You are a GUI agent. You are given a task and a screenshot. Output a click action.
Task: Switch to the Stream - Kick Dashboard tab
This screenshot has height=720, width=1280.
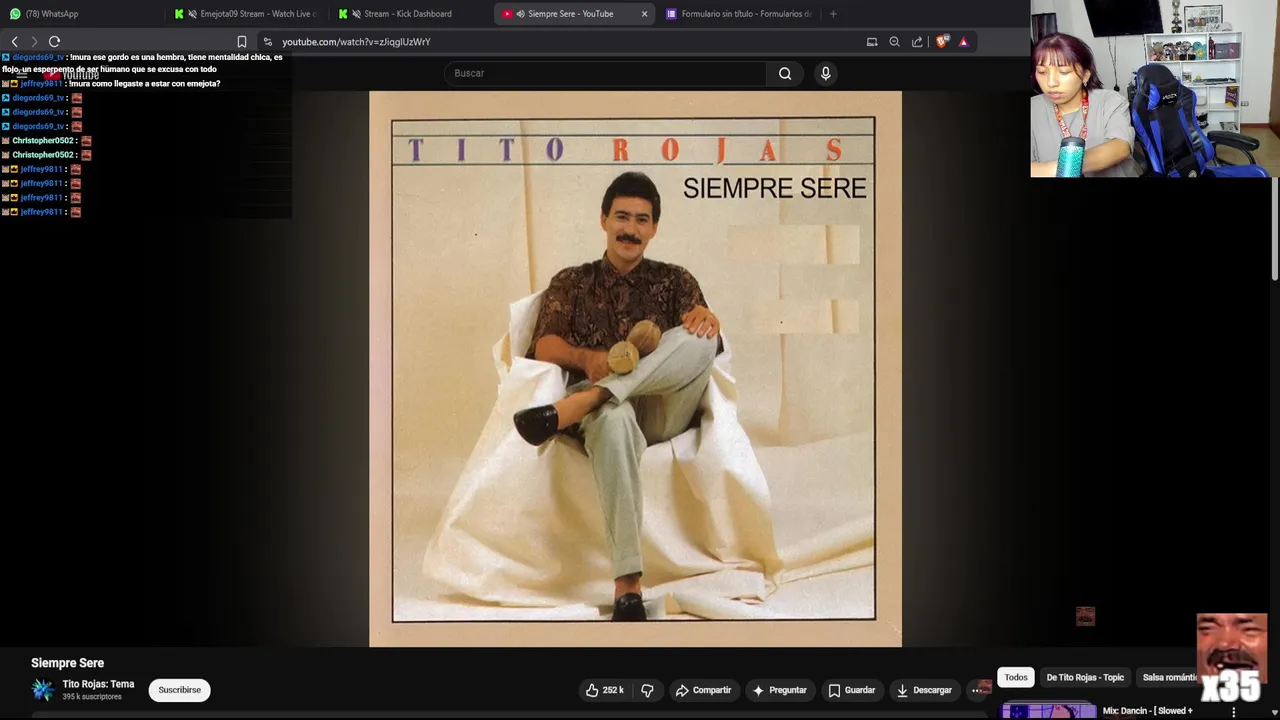click(x=410, y=14)
